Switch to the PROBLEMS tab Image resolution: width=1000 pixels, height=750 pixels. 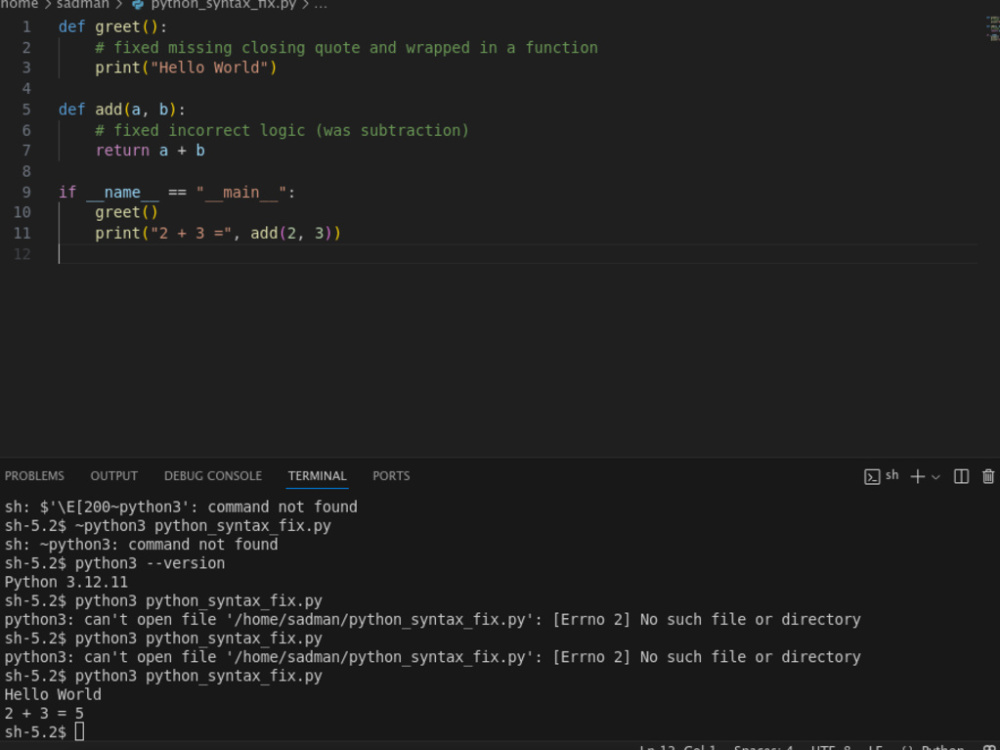pos(34,476)
